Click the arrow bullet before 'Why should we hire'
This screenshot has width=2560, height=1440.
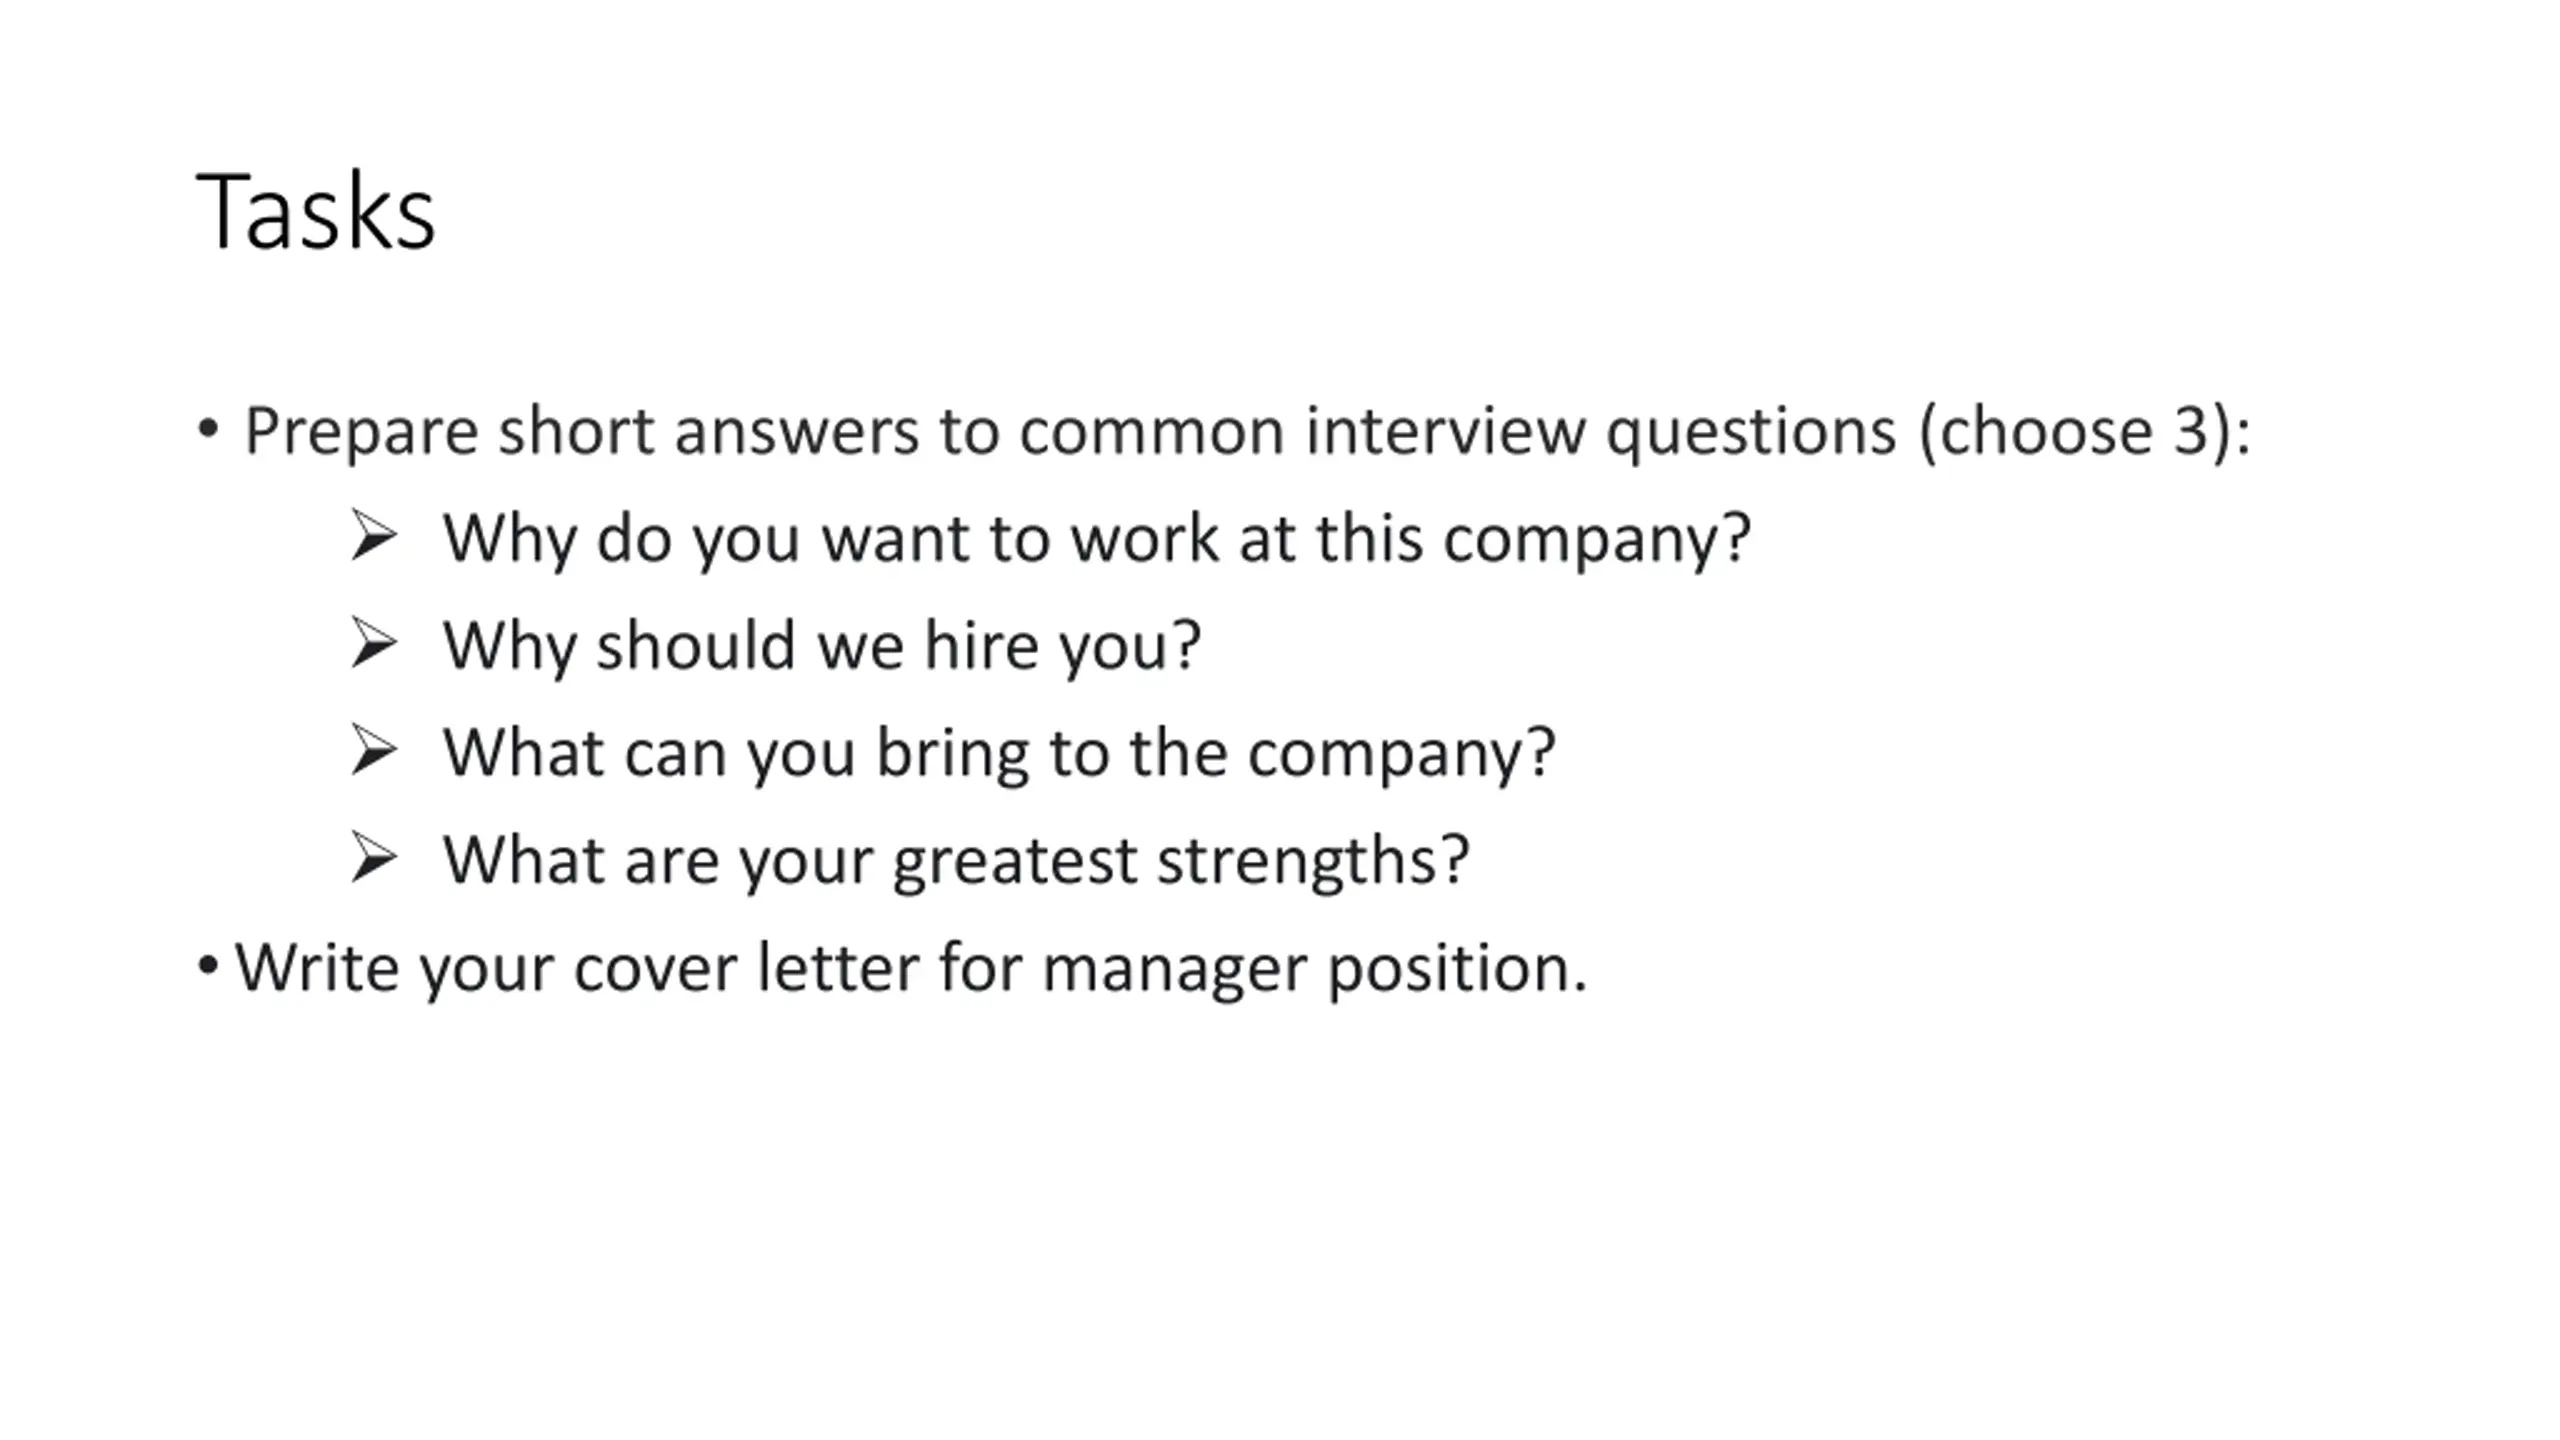(x=375, y=642)
